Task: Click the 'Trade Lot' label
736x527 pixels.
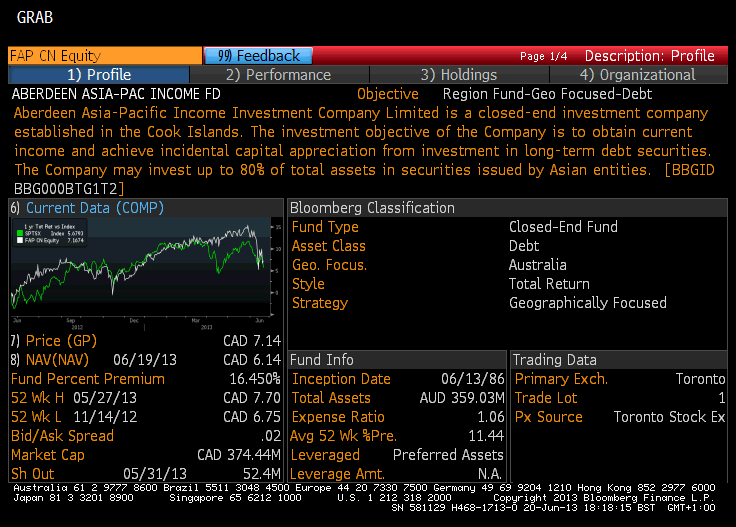Action: (546, 397)
